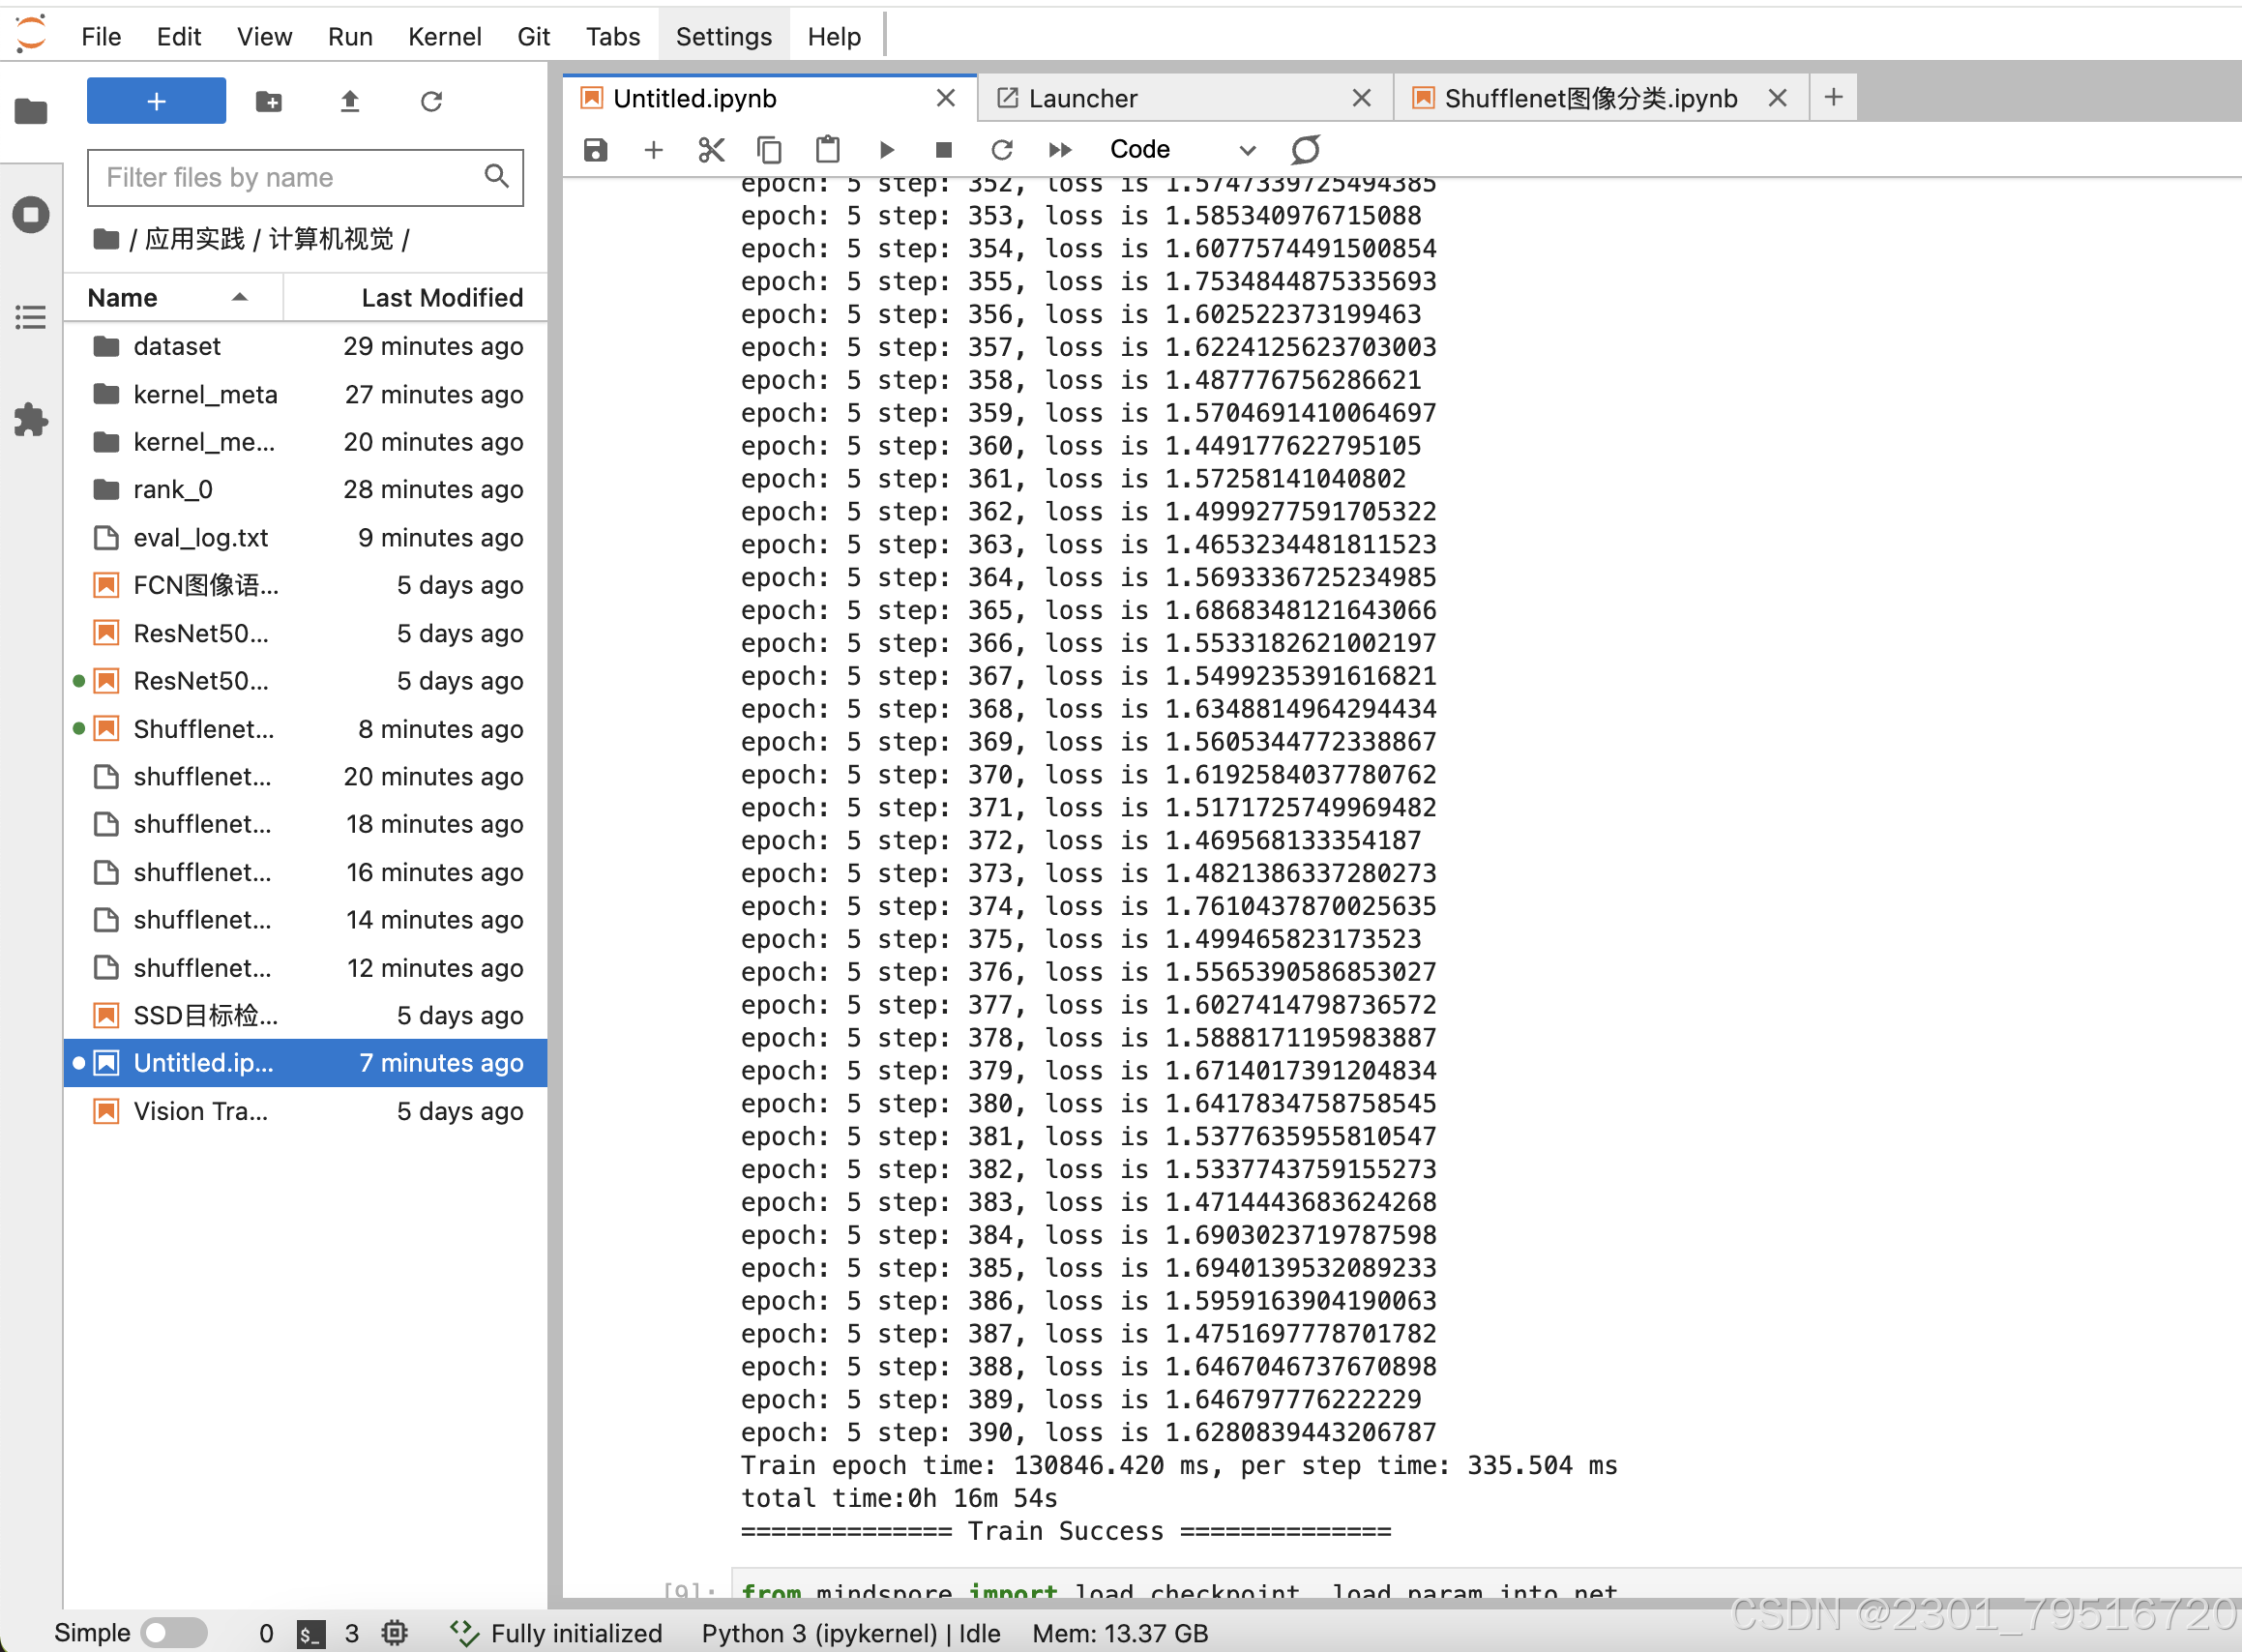This screenshot has width=2242, height=1652.
Task: Toggle Simple mode switch in status bar
Action: point(174,1633)
